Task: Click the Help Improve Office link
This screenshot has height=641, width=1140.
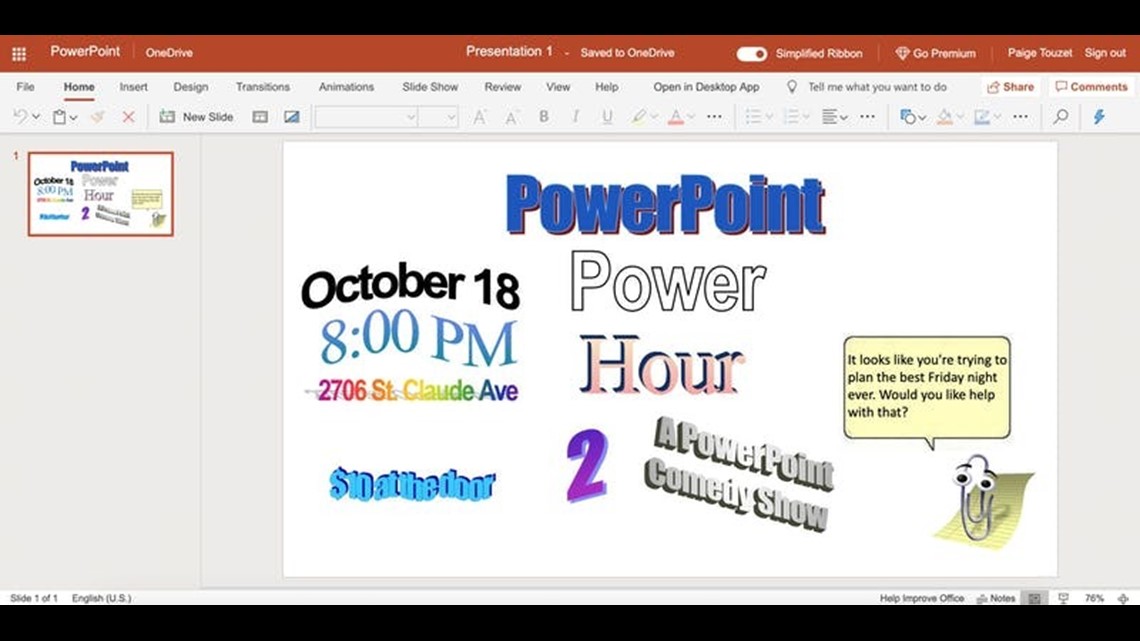Action: (922, 598)
